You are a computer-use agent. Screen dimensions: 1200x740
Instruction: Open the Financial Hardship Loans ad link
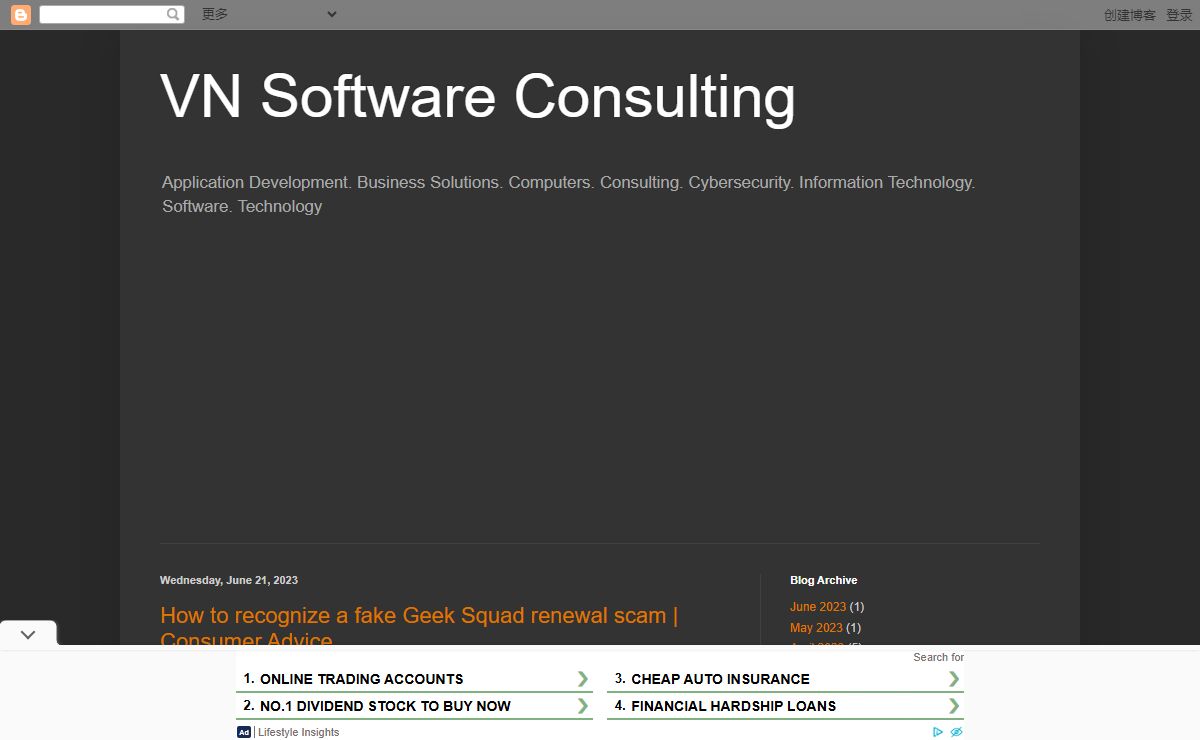pyautogui.click(x=733, y=706)
